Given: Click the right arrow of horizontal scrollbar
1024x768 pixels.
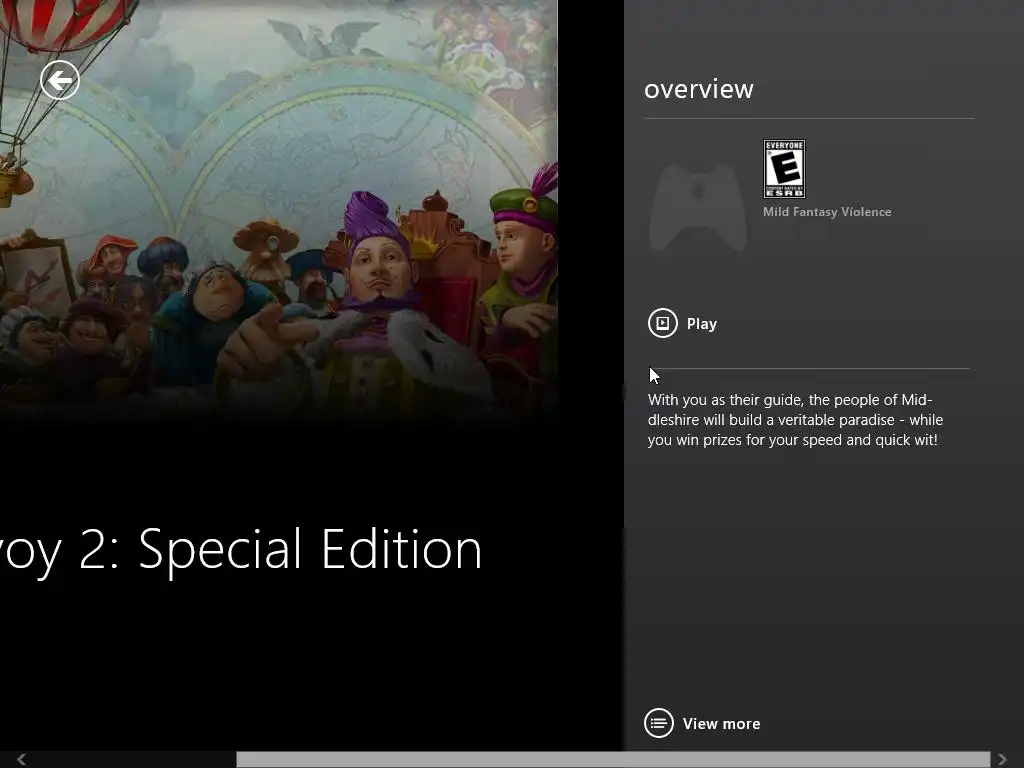Looking at the screenshot, I should click(x=1002, y=759).
